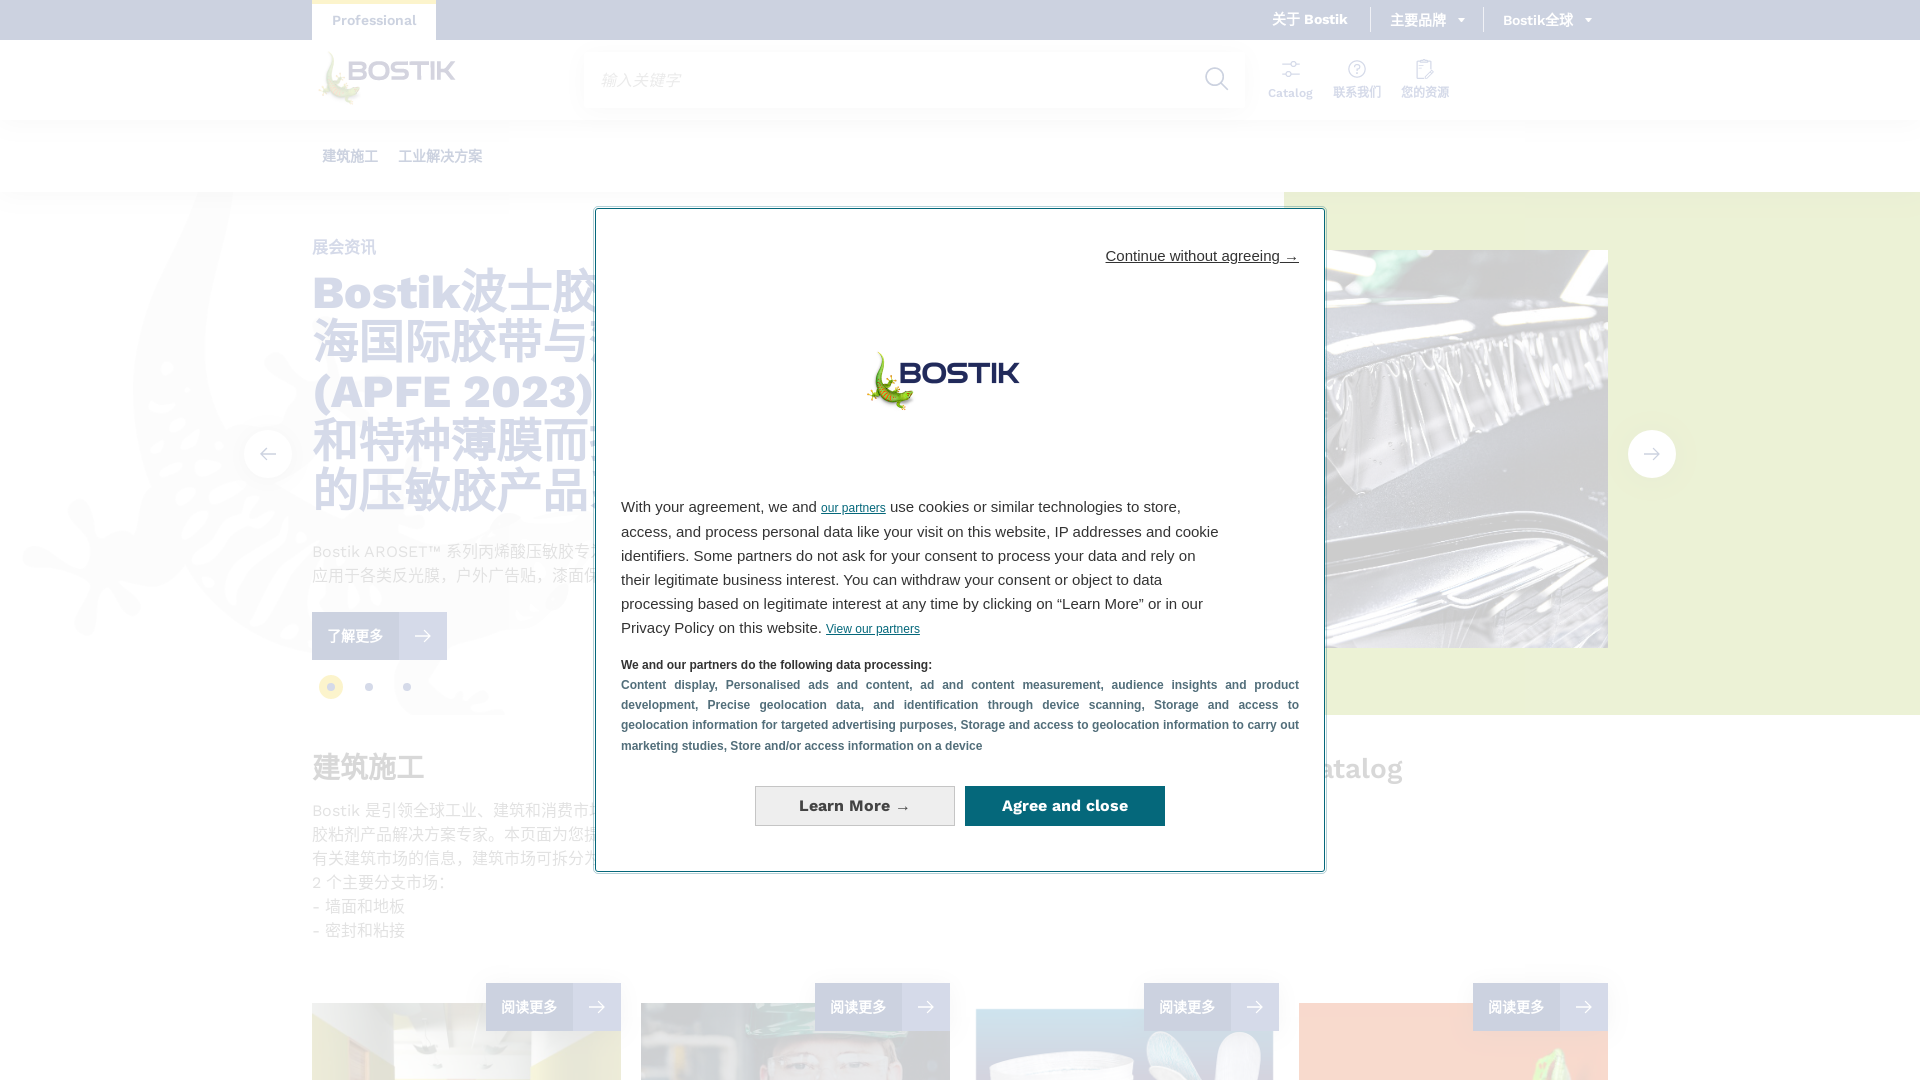
Task: Open the 'our partners' link
Action: pos(853,508)
